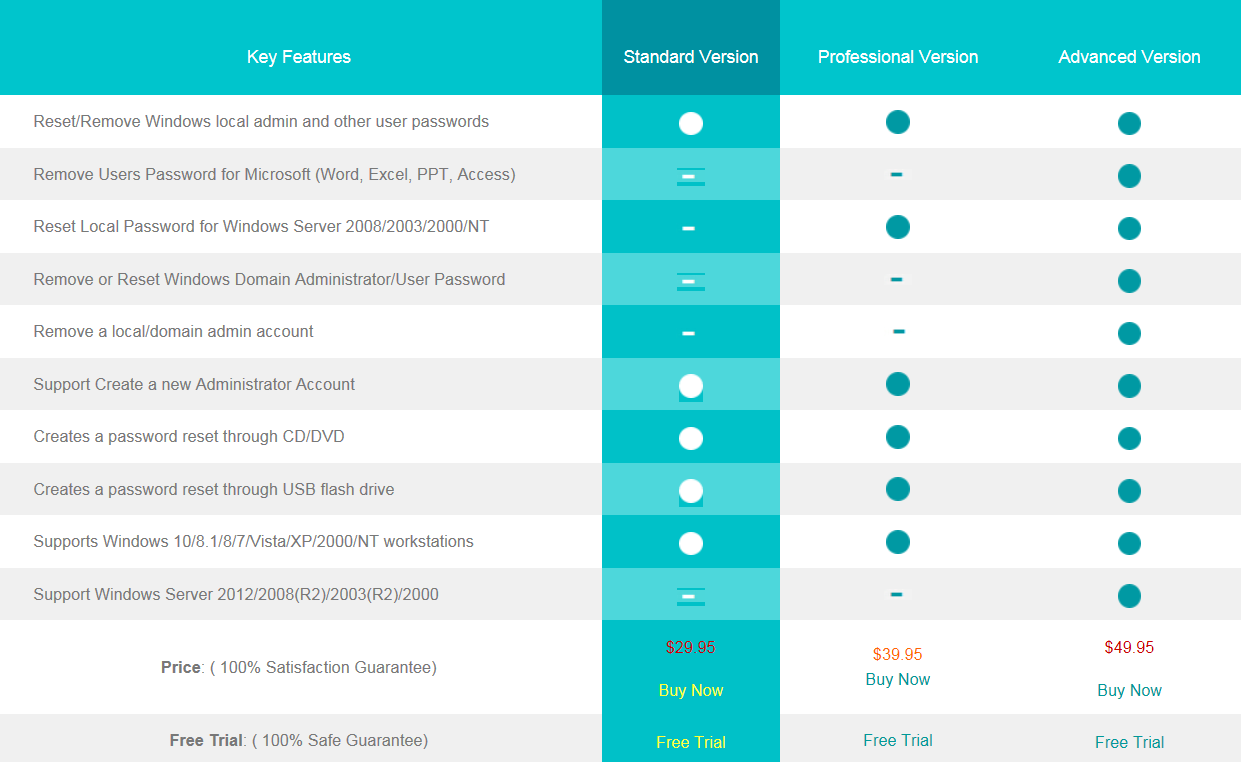Click the Key Features header
Viewport: 1241px width, 762px height.
[x=299, y=57]
